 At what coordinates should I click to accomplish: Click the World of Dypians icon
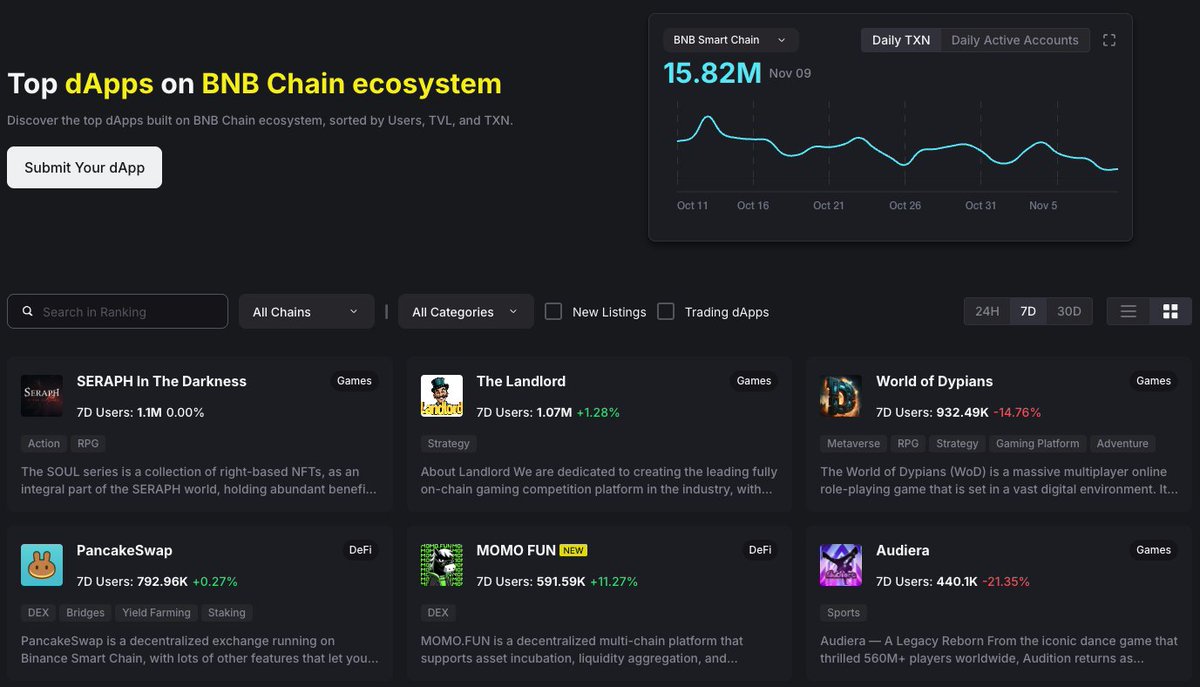pos(840,396)
